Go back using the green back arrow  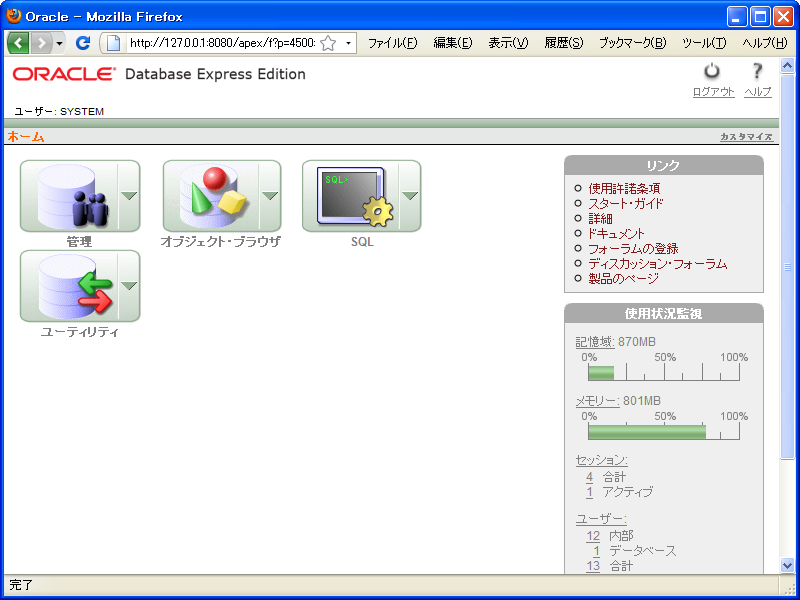(x=18, y=42)
